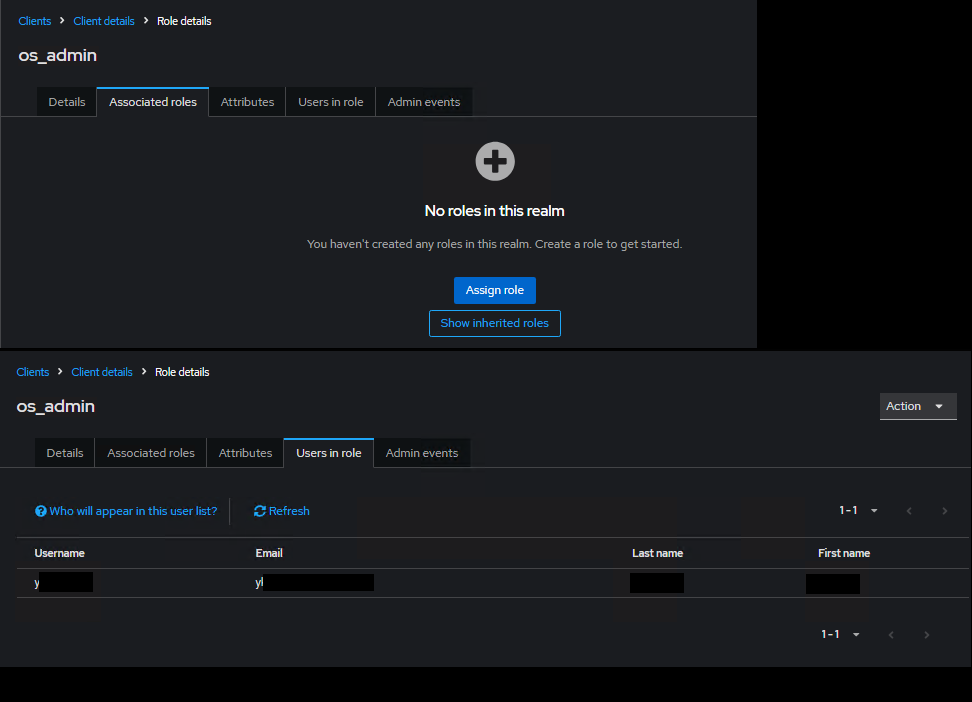Follow Clients breadcrumb link in lower panel
The height and width of the screenshot is (702, 972).
coord(33,372)
